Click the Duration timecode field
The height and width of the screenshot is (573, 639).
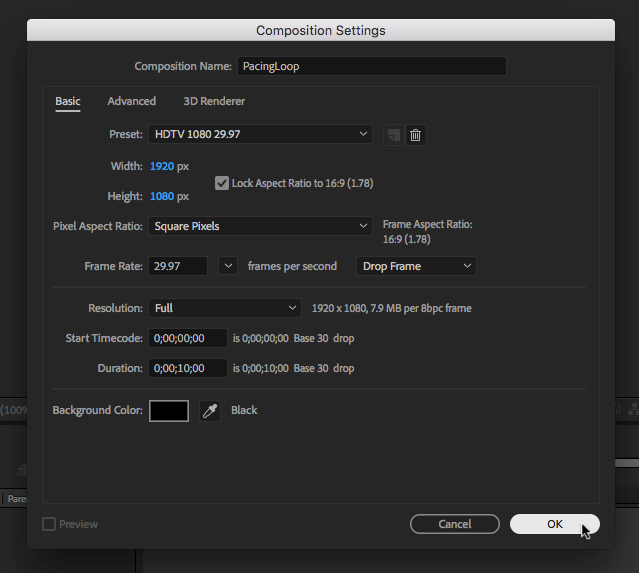click(x=188, y=368)
